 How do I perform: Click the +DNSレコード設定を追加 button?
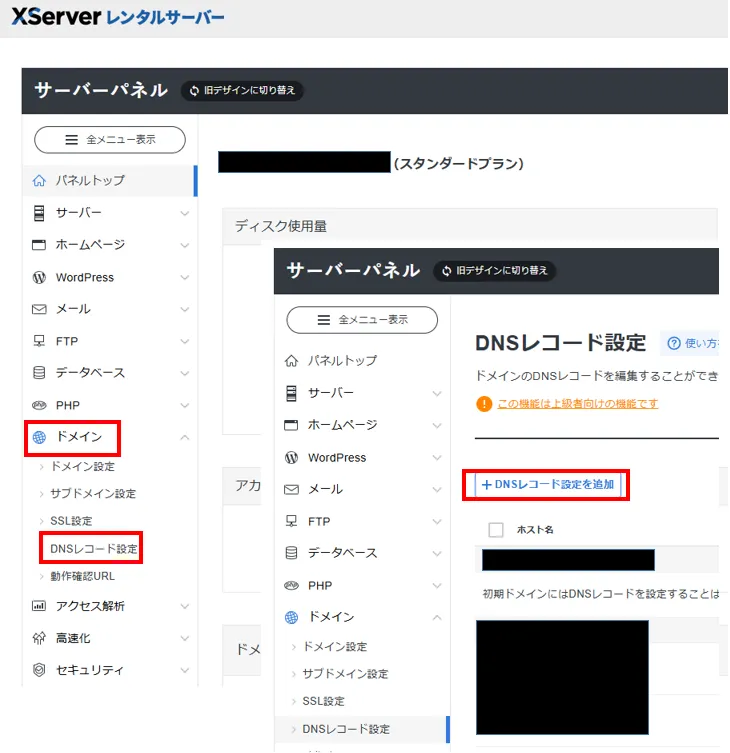point(548,485)
